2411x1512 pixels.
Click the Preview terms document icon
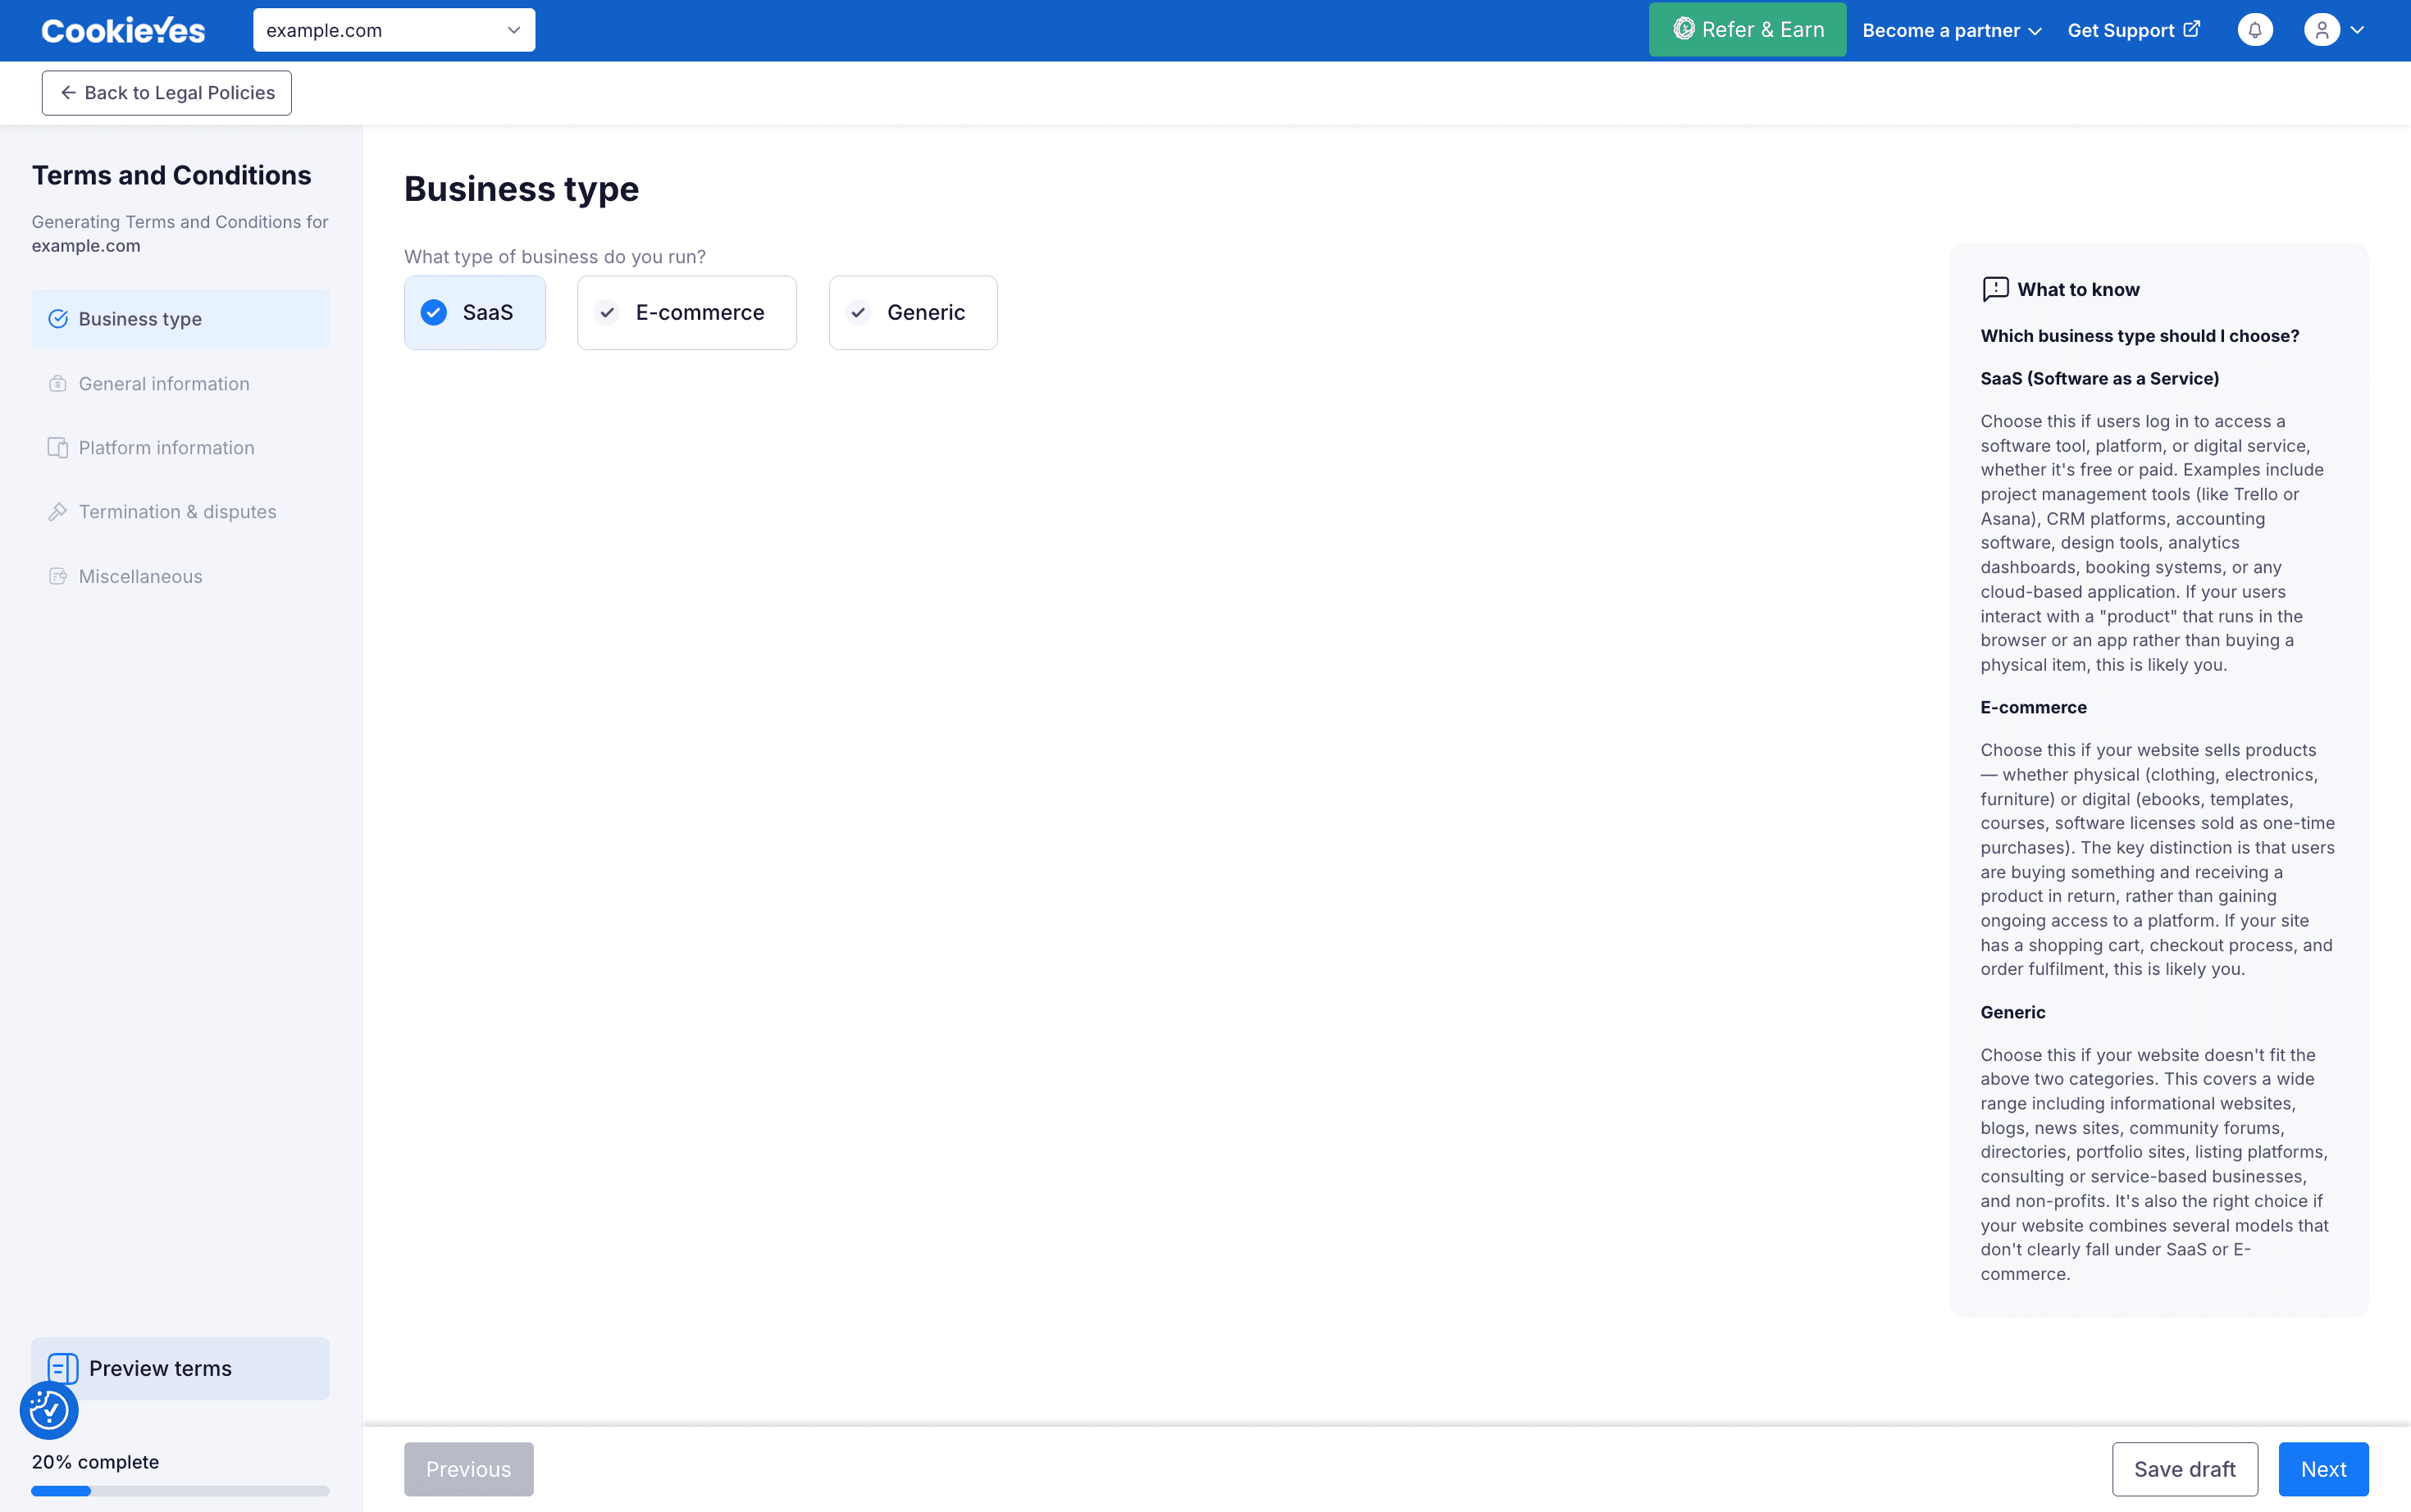pyautogui.click(x=63, y=1368)
